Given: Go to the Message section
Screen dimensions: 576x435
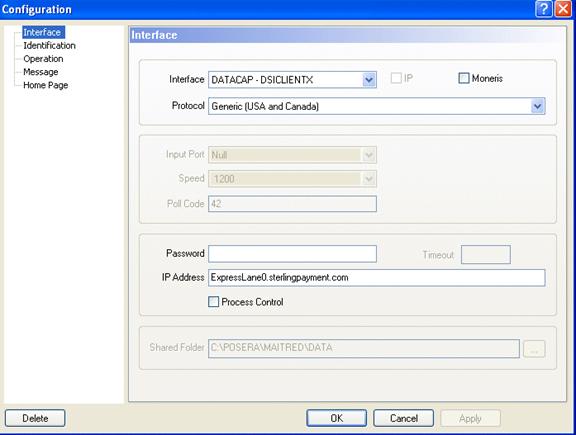Looking at the screenshot, I should [41, 72].
